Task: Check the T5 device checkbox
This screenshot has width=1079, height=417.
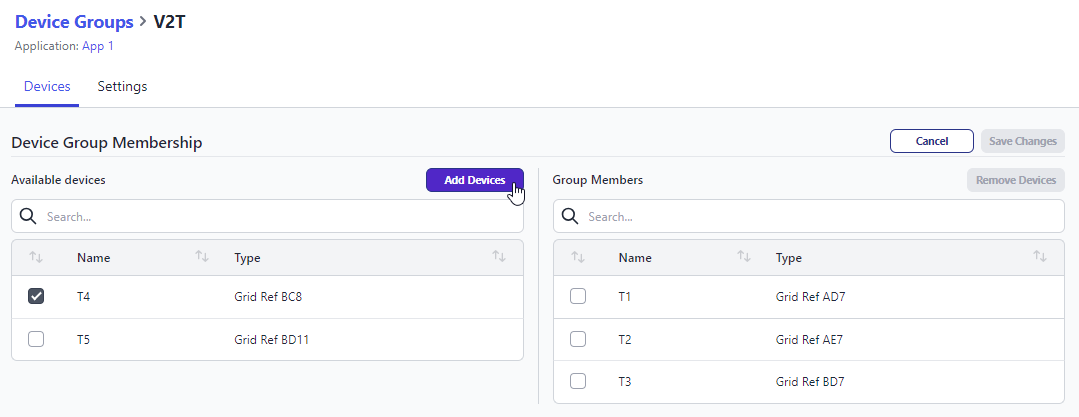Action: tap(36, 339)
